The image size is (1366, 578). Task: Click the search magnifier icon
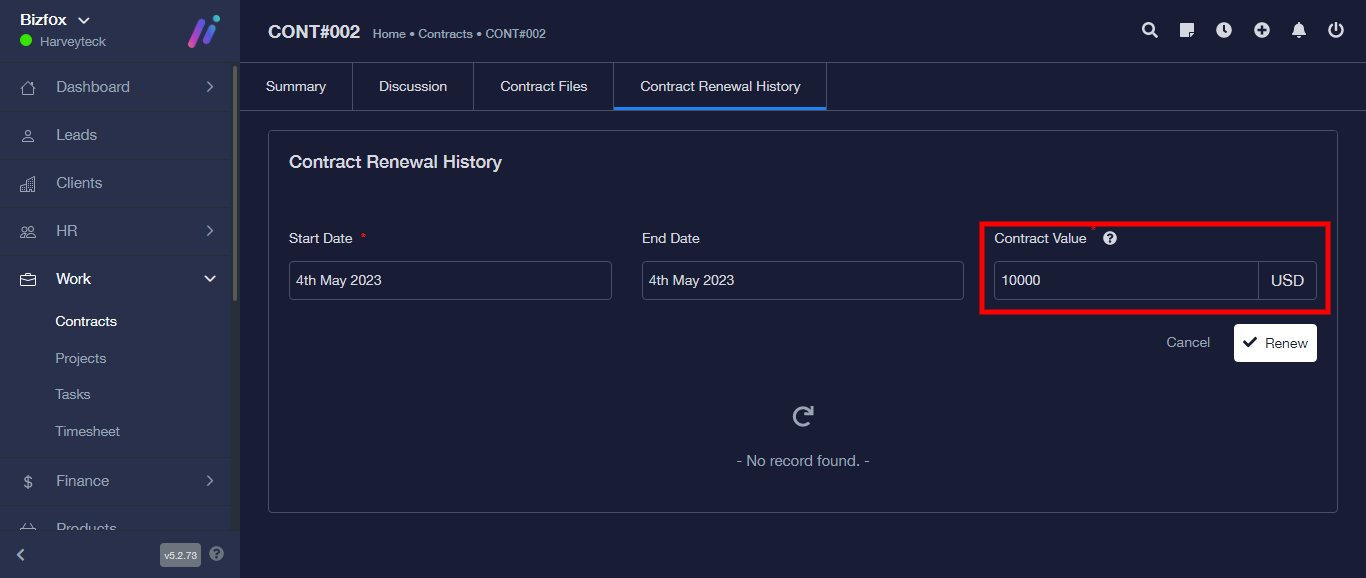(1150, 30)
